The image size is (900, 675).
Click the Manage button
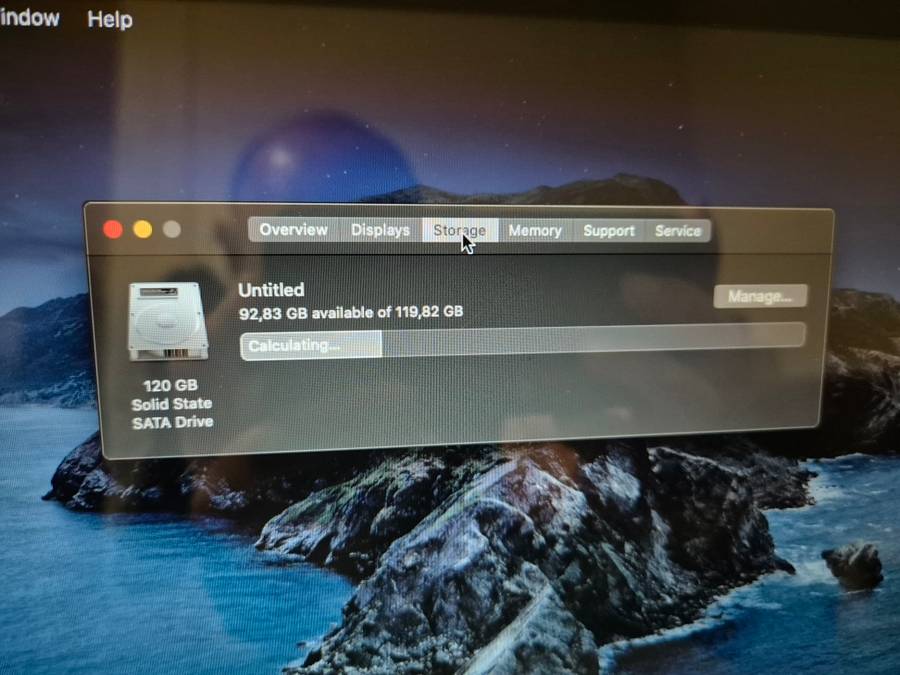[760, 296]
